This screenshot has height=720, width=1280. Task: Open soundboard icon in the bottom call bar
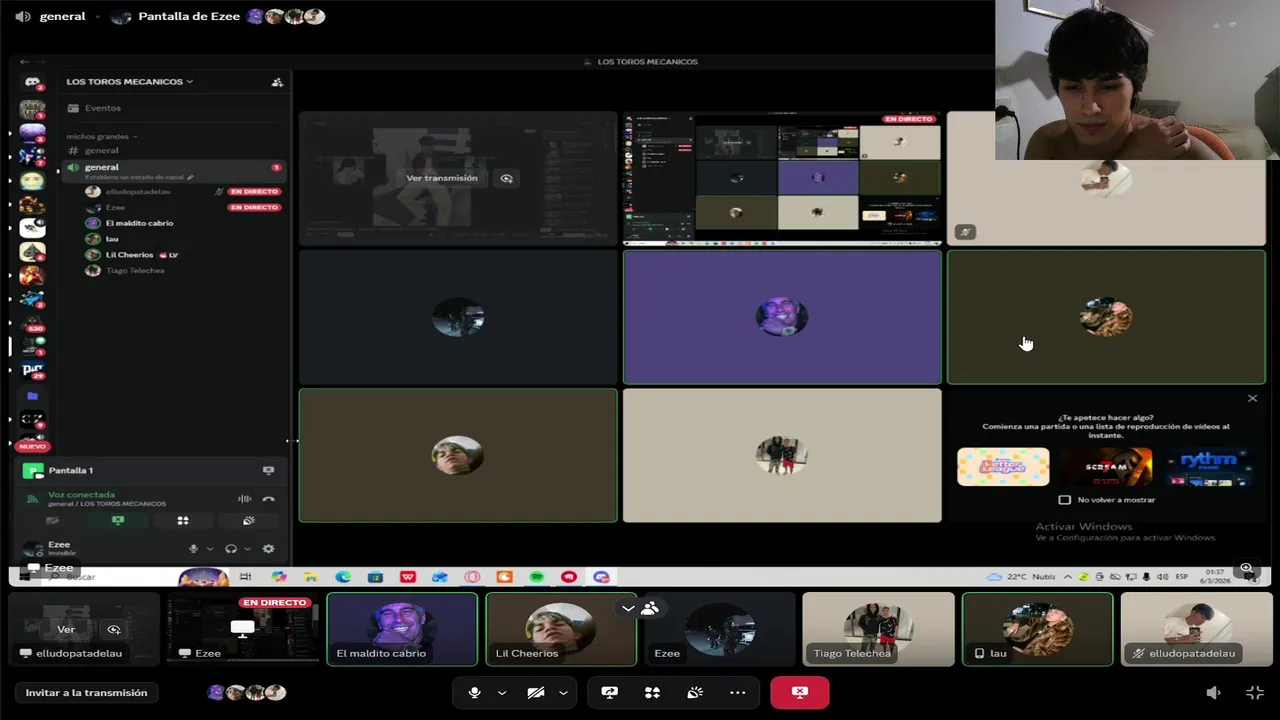click(695, 692)
